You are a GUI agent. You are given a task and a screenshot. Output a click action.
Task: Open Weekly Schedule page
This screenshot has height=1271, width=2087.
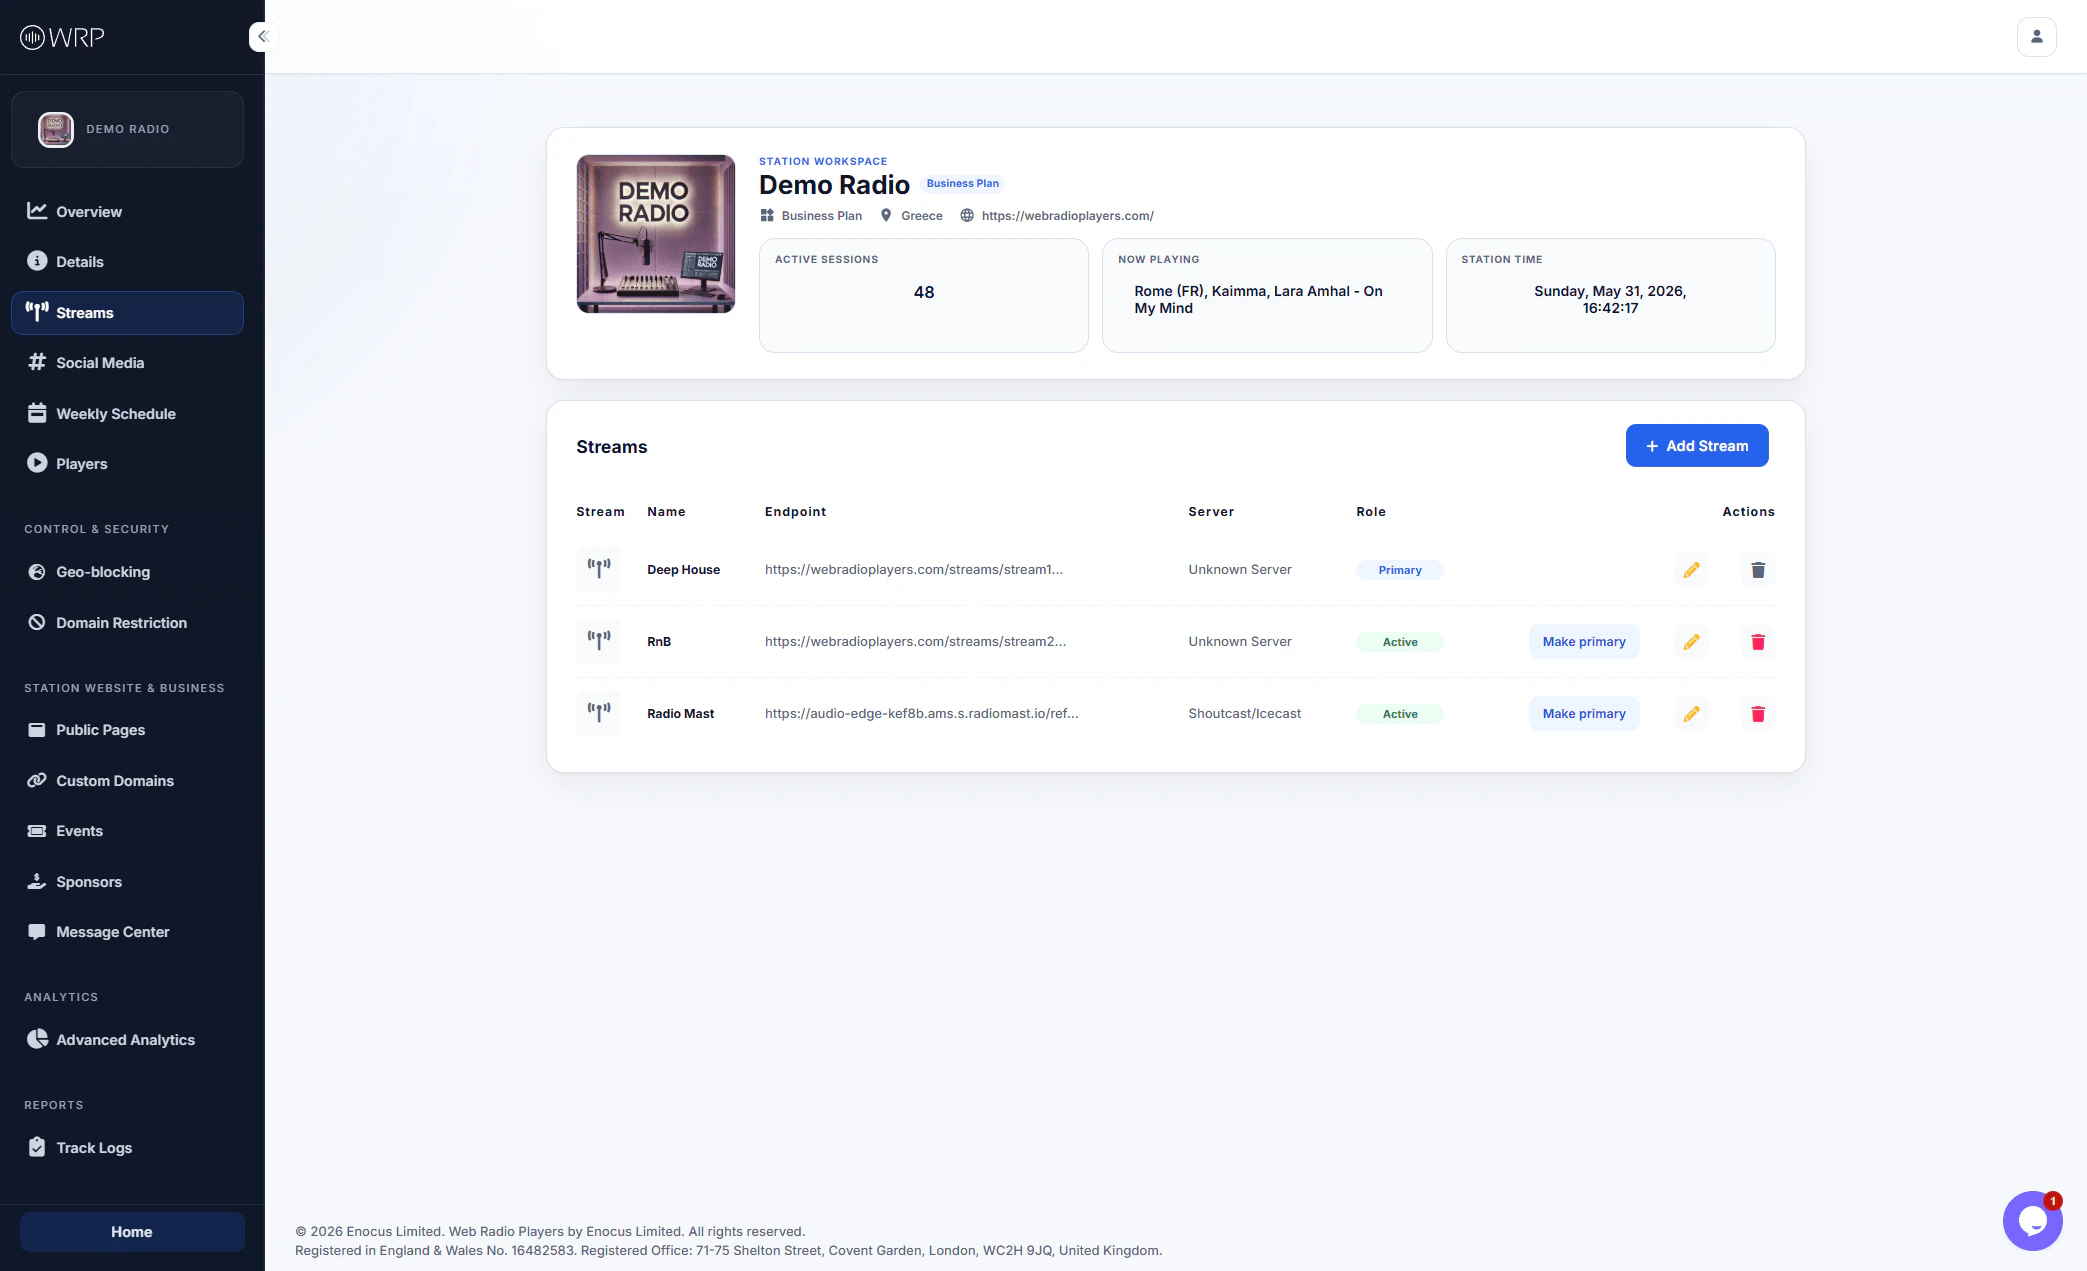[127, 413]
